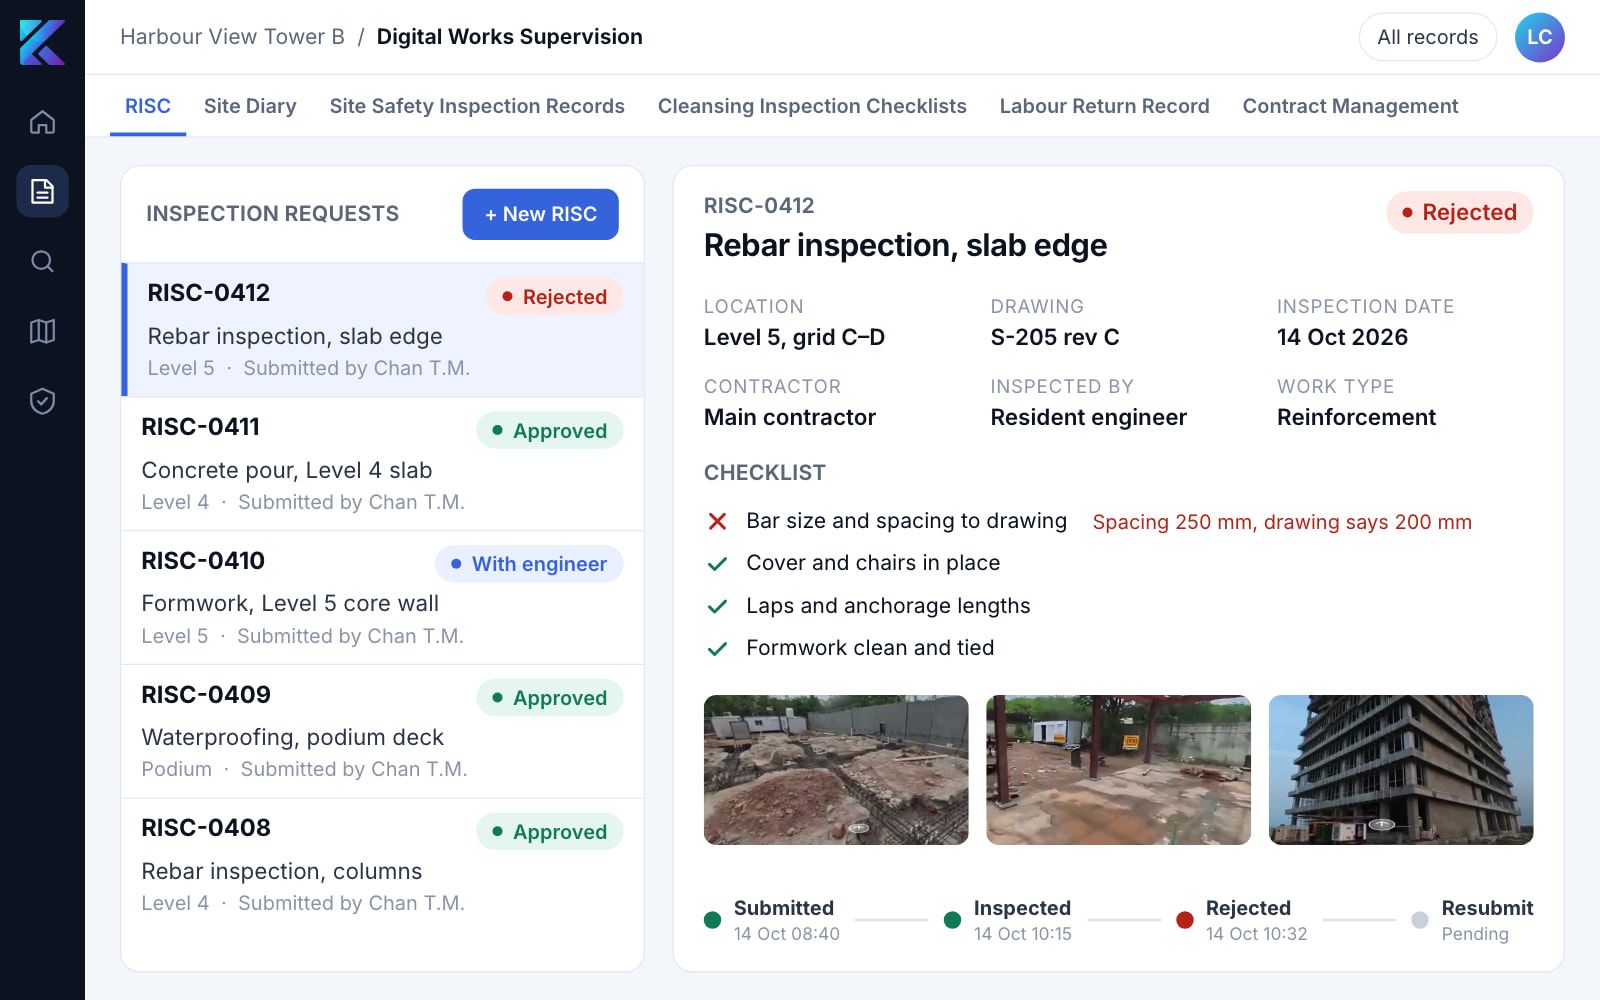The height and width of the screenshot is (1000, 1600).
Task: Click the inspection date '14 Oct 2026'
Action: [x=1342, y=337]
